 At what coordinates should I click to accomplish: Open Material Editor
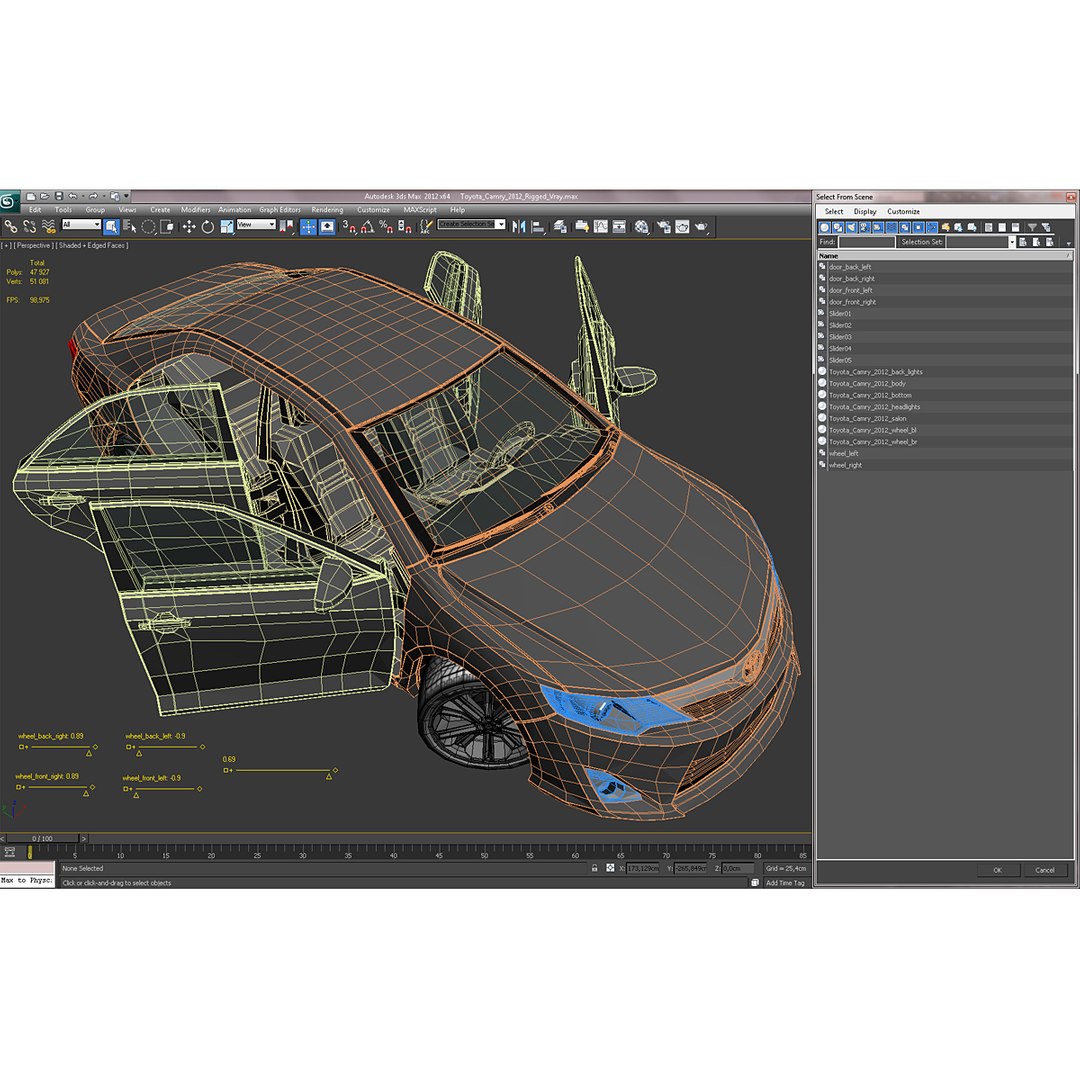(x=641, y=226)
